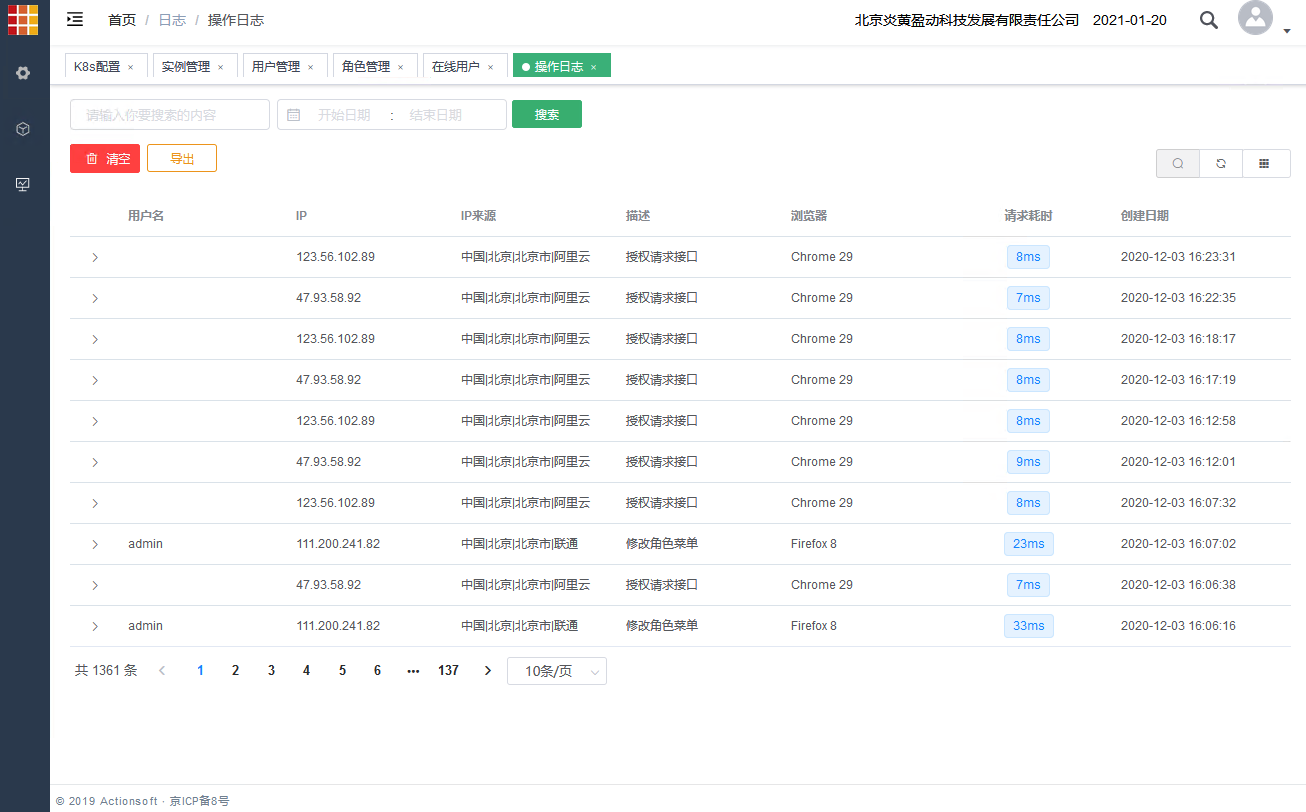
Task: Expand the row created at 16:07:32
Action: tap(95, 503)
